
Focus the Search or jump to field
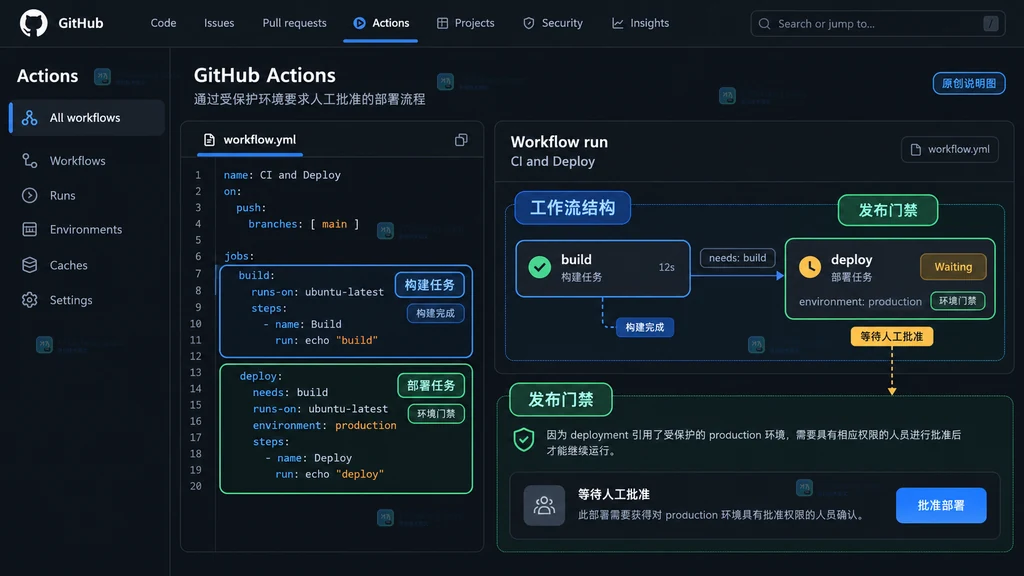[x=878, y=24]
